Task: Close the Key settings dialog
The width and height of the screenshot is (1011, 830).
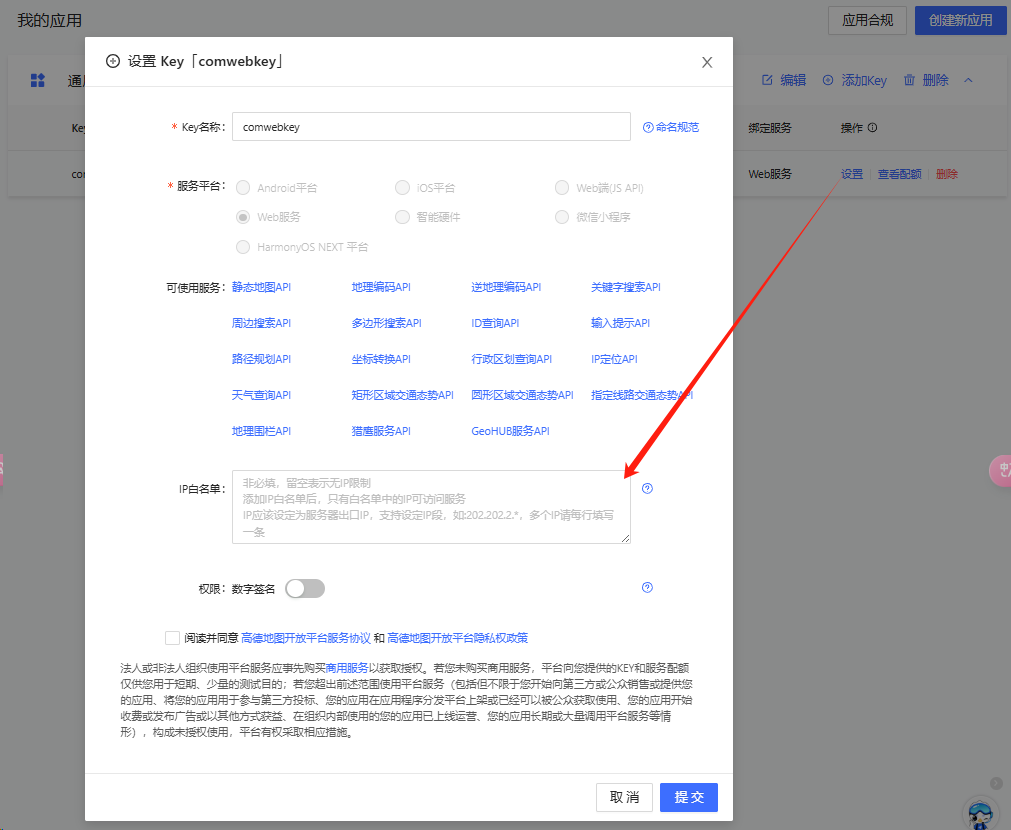Action: coord(707,63)
